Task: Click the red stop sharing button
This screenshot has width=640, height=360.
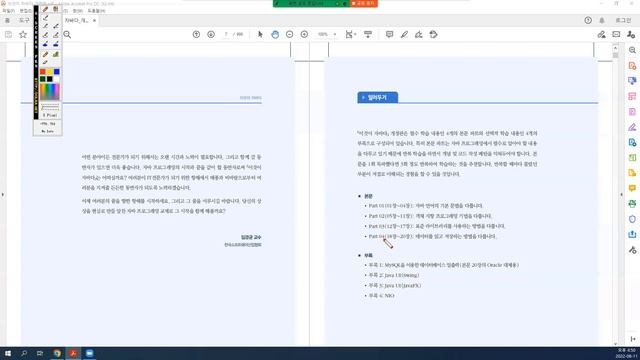Action: [364, 3]
